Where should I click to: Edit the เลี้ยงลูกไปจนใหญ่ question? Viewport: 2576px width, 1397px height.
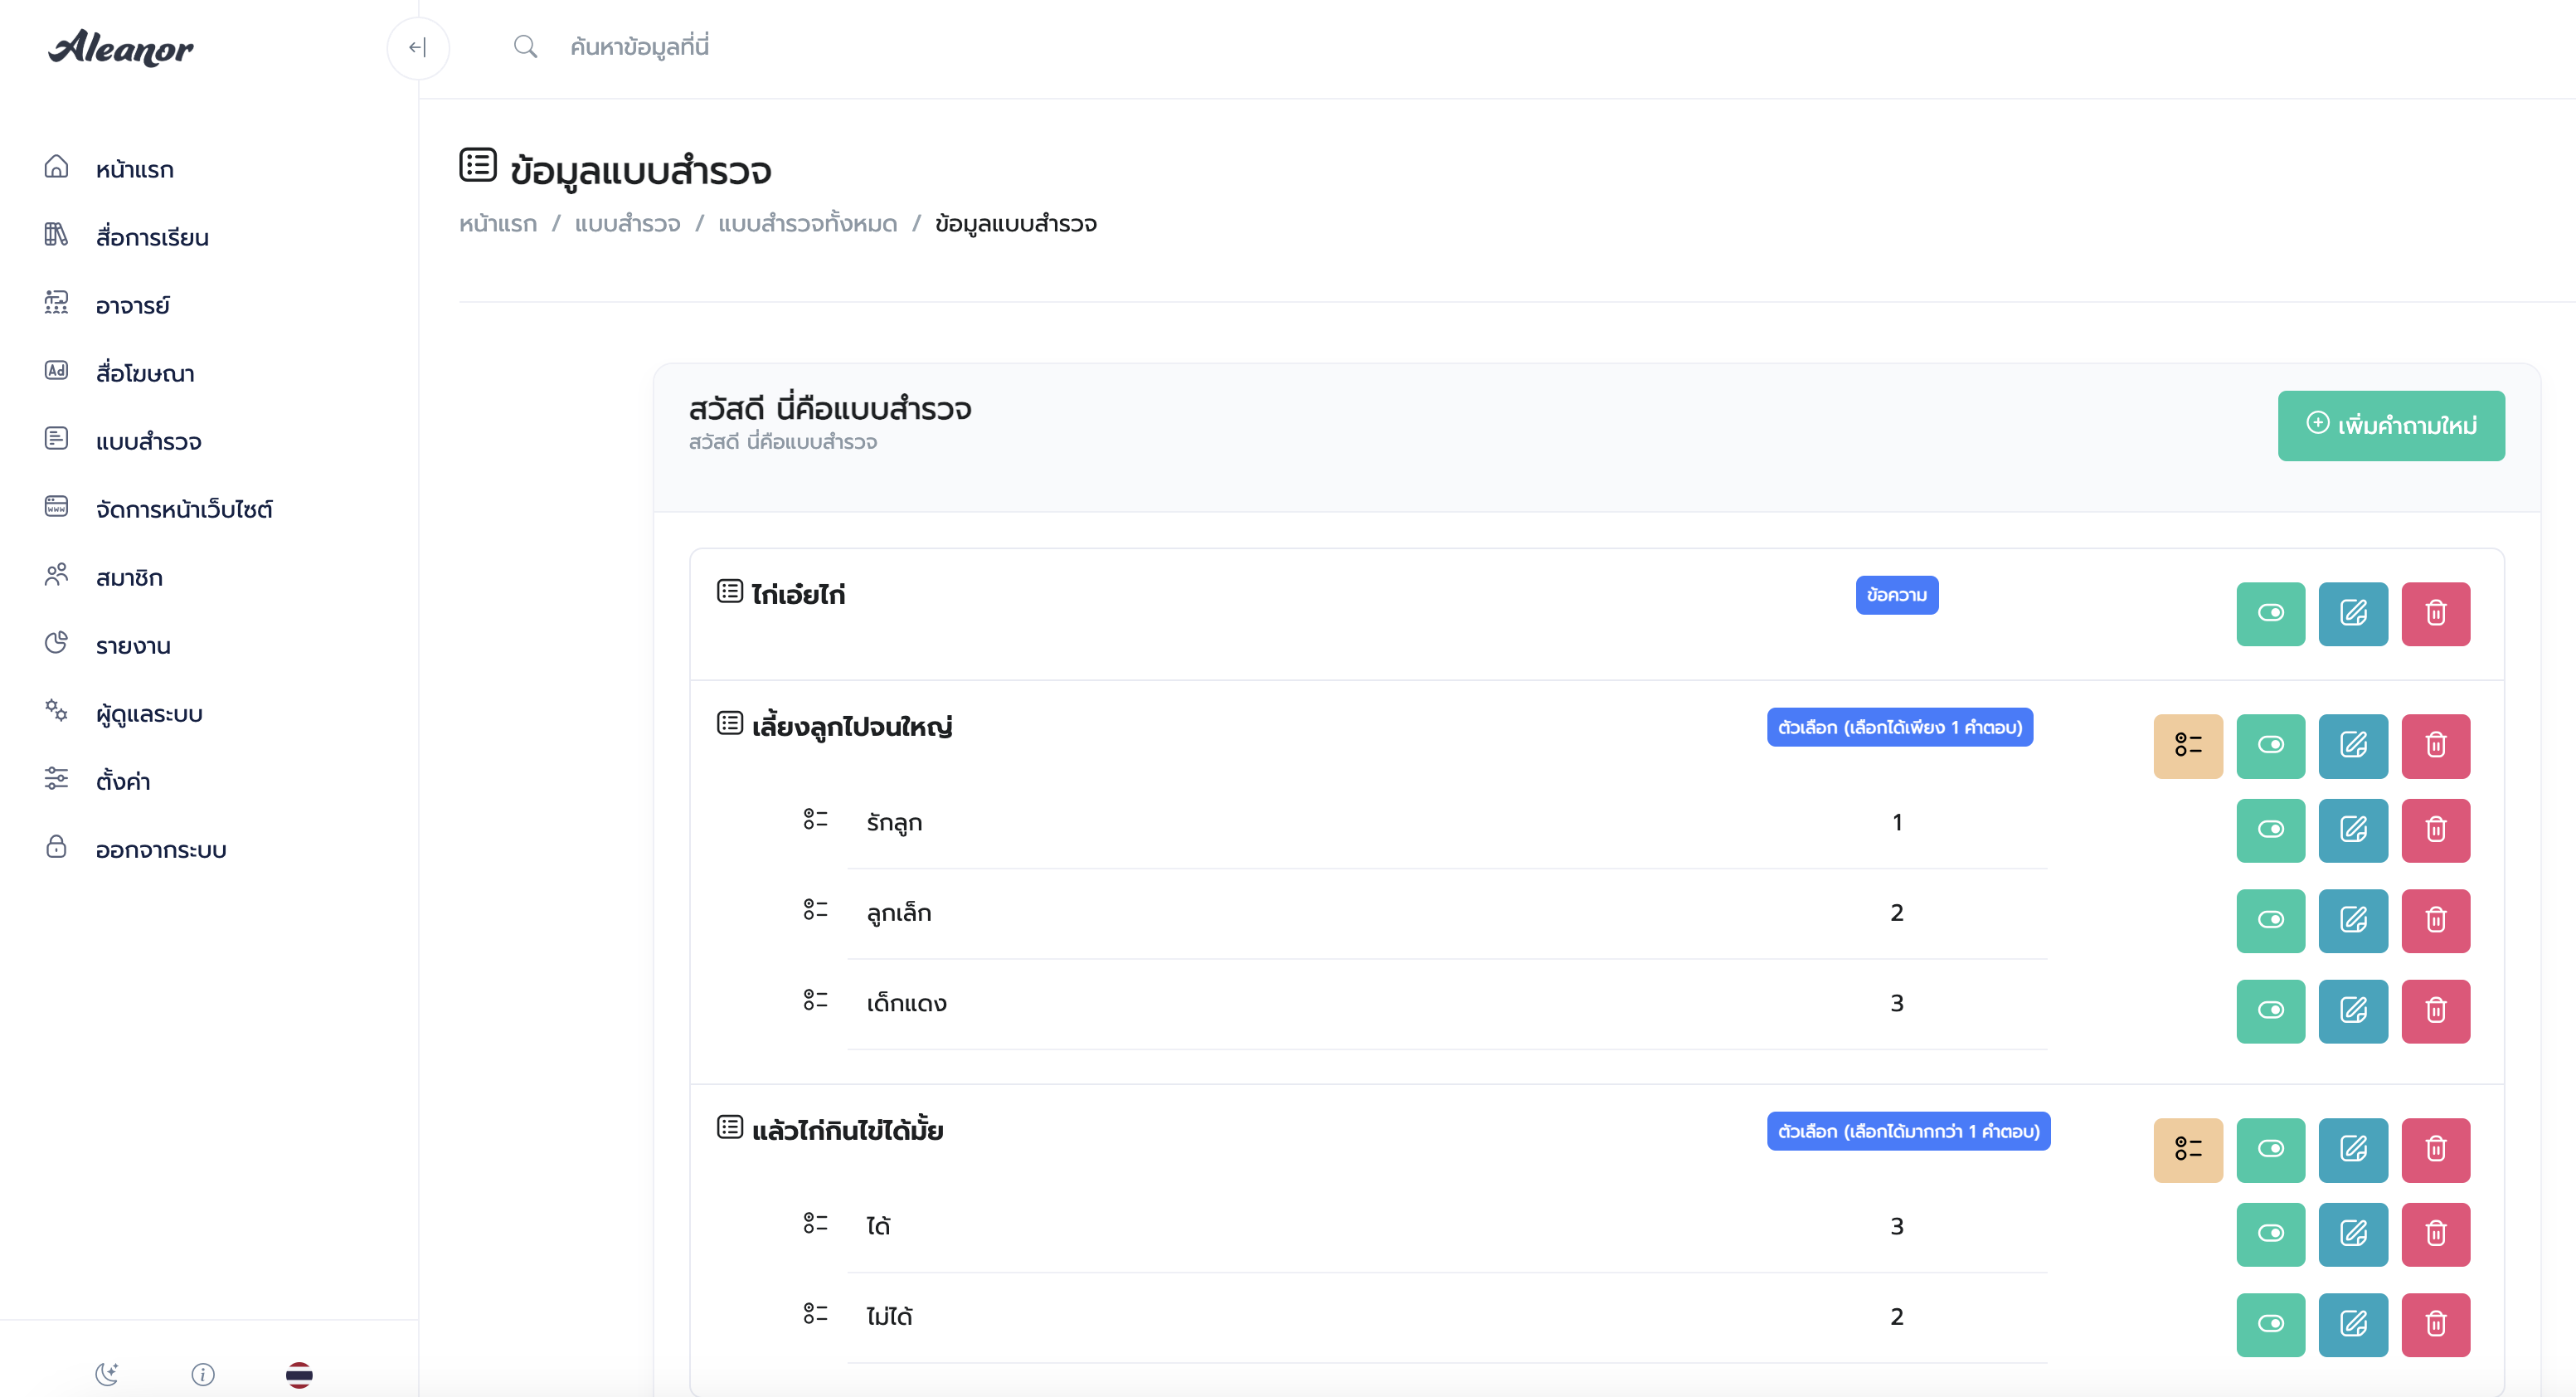coord(2352,746)
